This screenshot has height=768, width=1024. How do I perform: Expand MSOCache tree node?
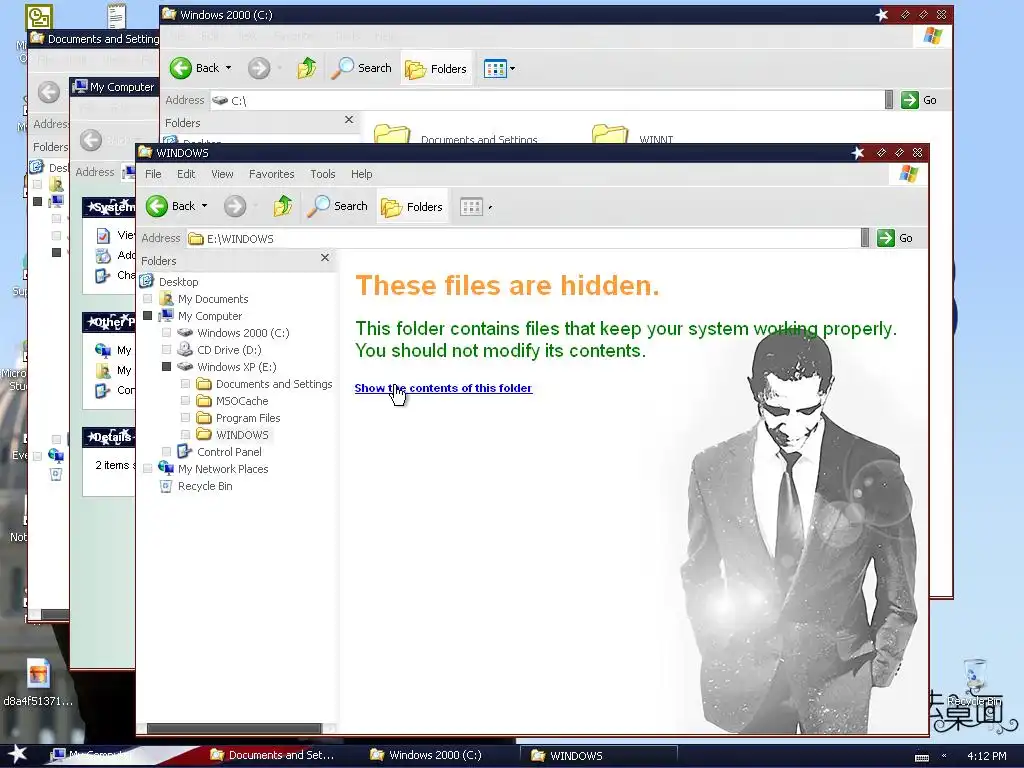tap(185, 401)
